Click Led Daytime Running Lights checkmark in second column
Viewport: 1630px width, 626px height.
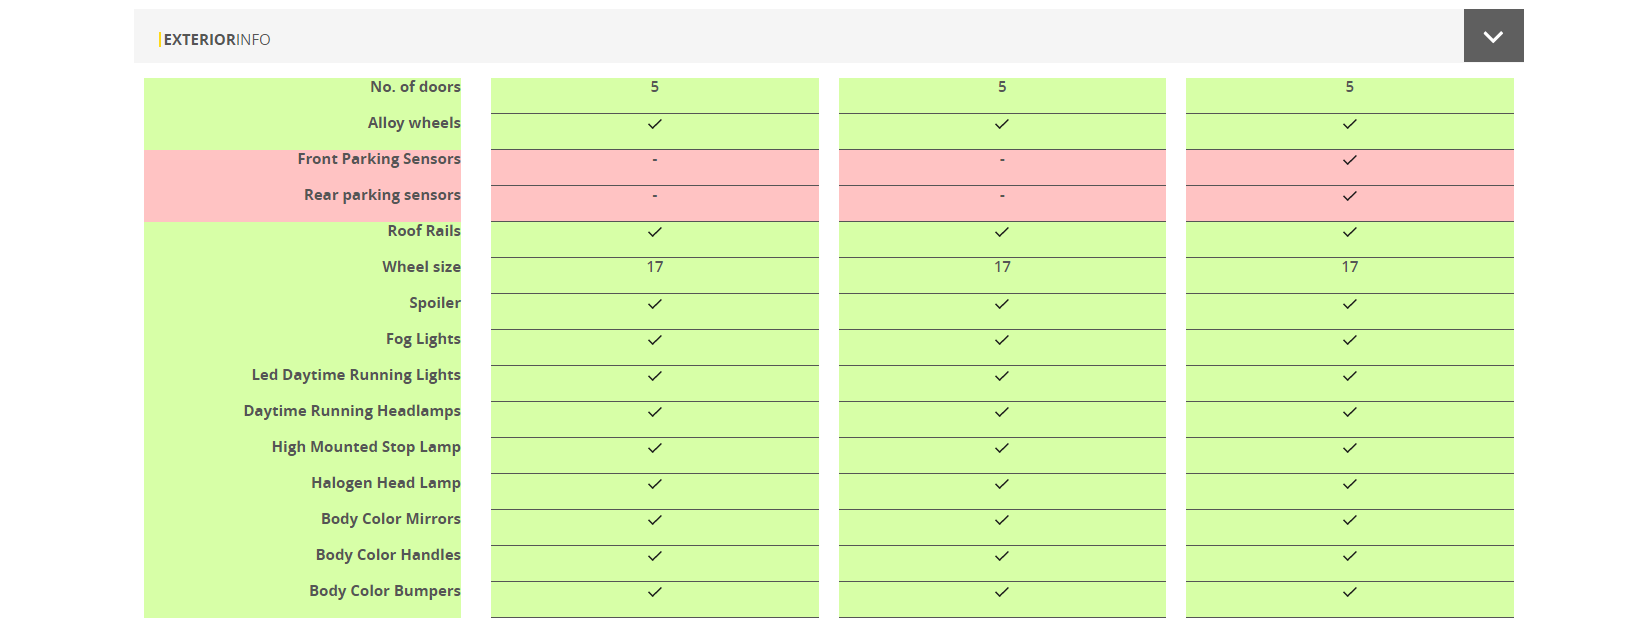pos(1002,376)
